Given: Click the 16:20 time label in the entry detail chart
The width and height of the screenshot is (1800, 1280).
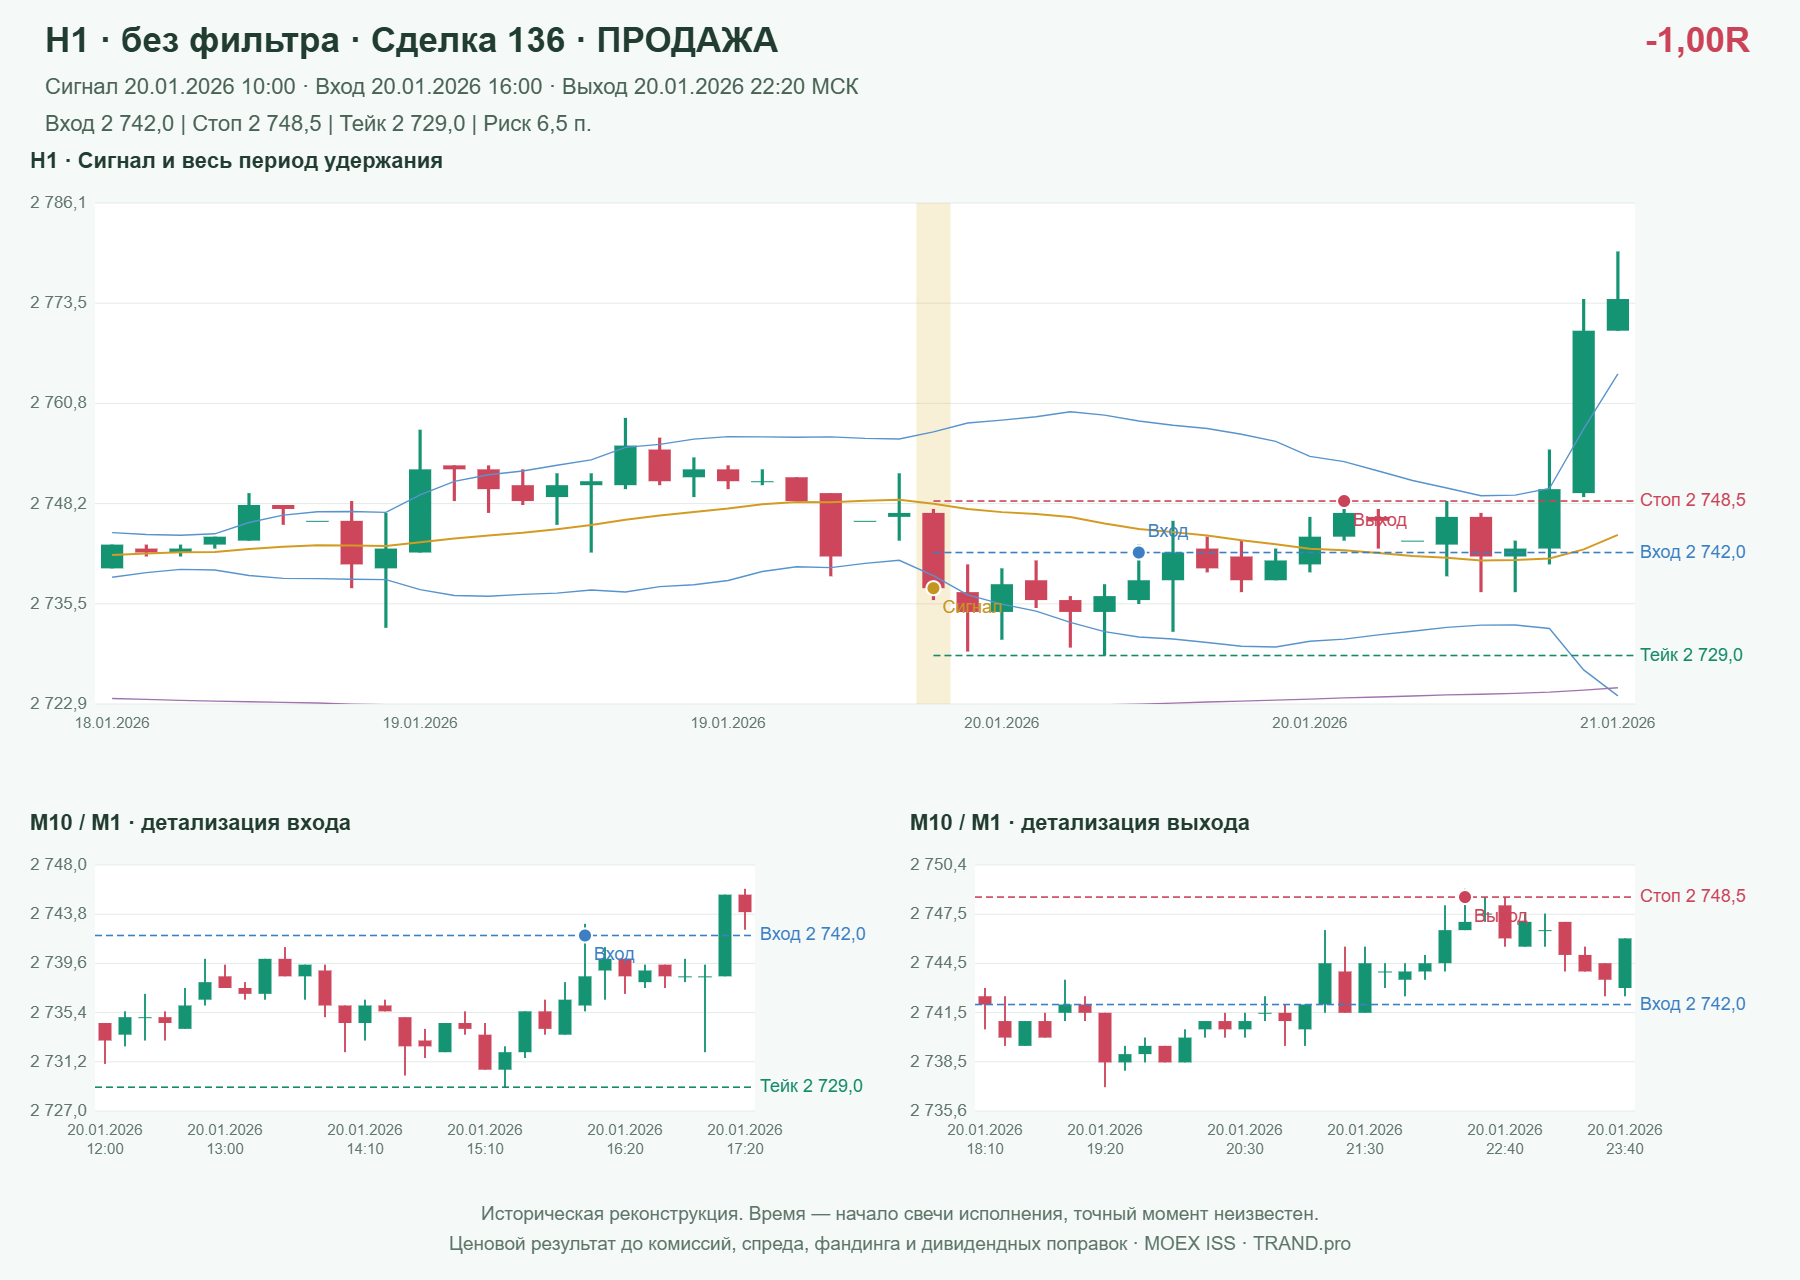Looking at the screenshot, I should 625,1149.
